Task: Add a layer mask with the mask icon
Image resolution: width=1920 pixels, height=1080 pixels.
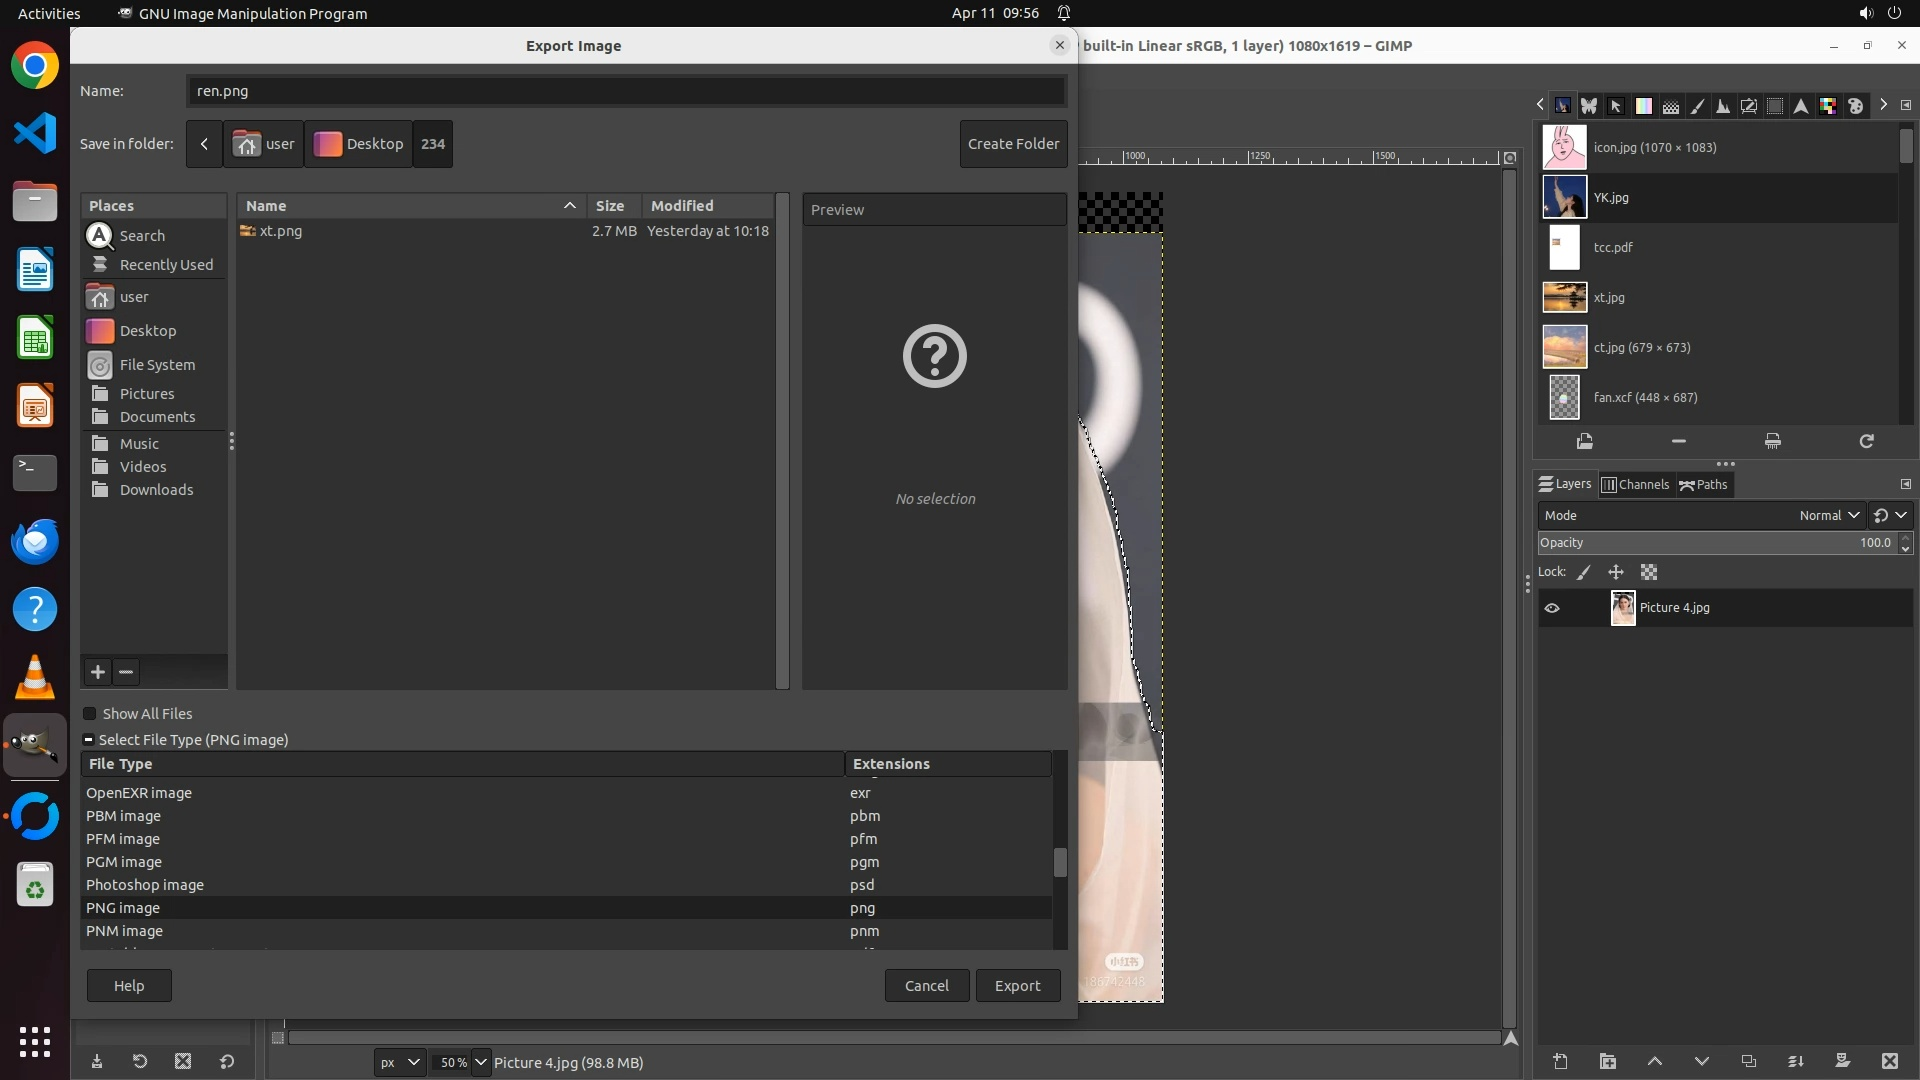Action: pyautogui.click(x=1842, y=1061)
